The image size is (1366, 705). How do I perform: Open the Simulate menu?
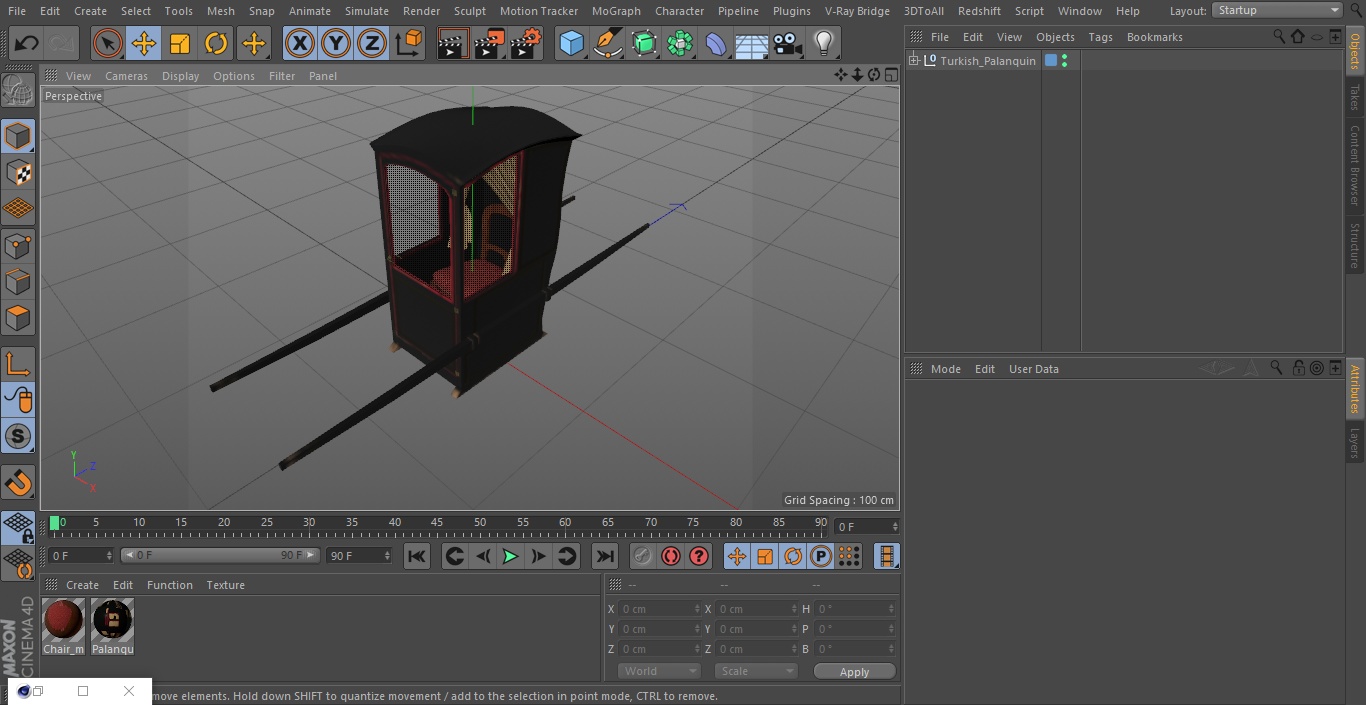coord(366,11)
